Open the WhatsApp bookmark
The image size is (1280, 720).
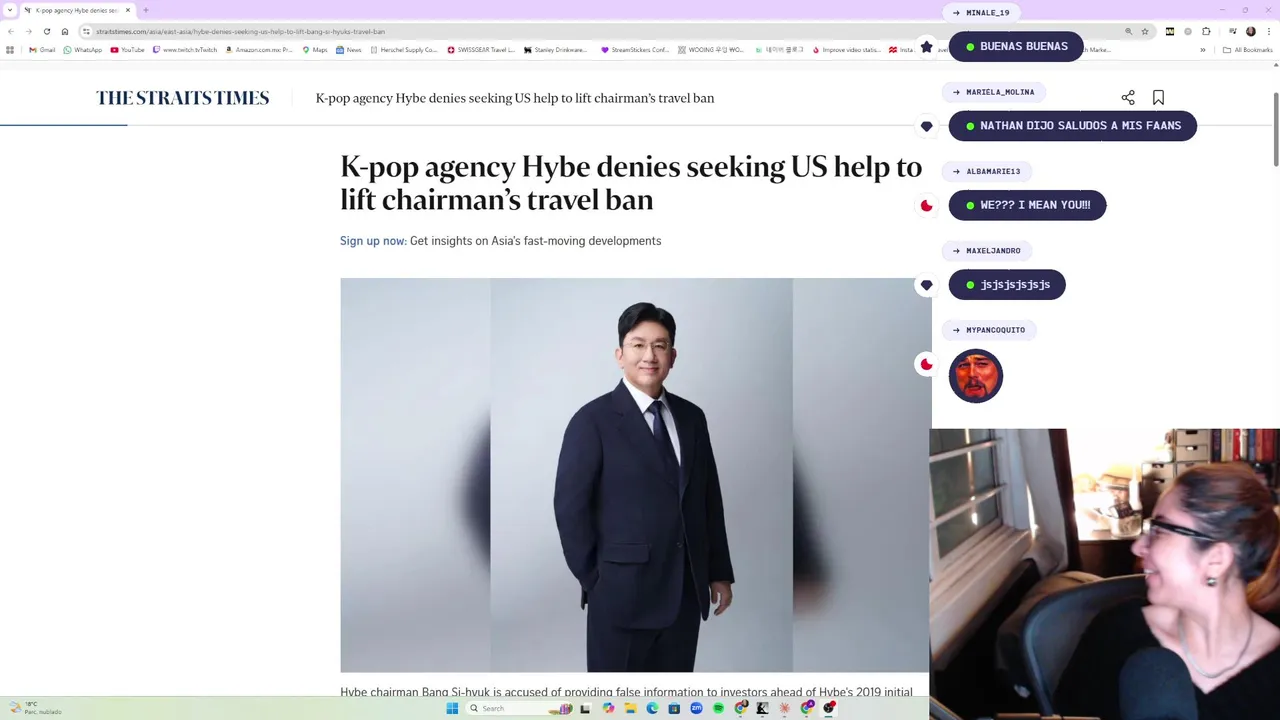coord(83,50)
